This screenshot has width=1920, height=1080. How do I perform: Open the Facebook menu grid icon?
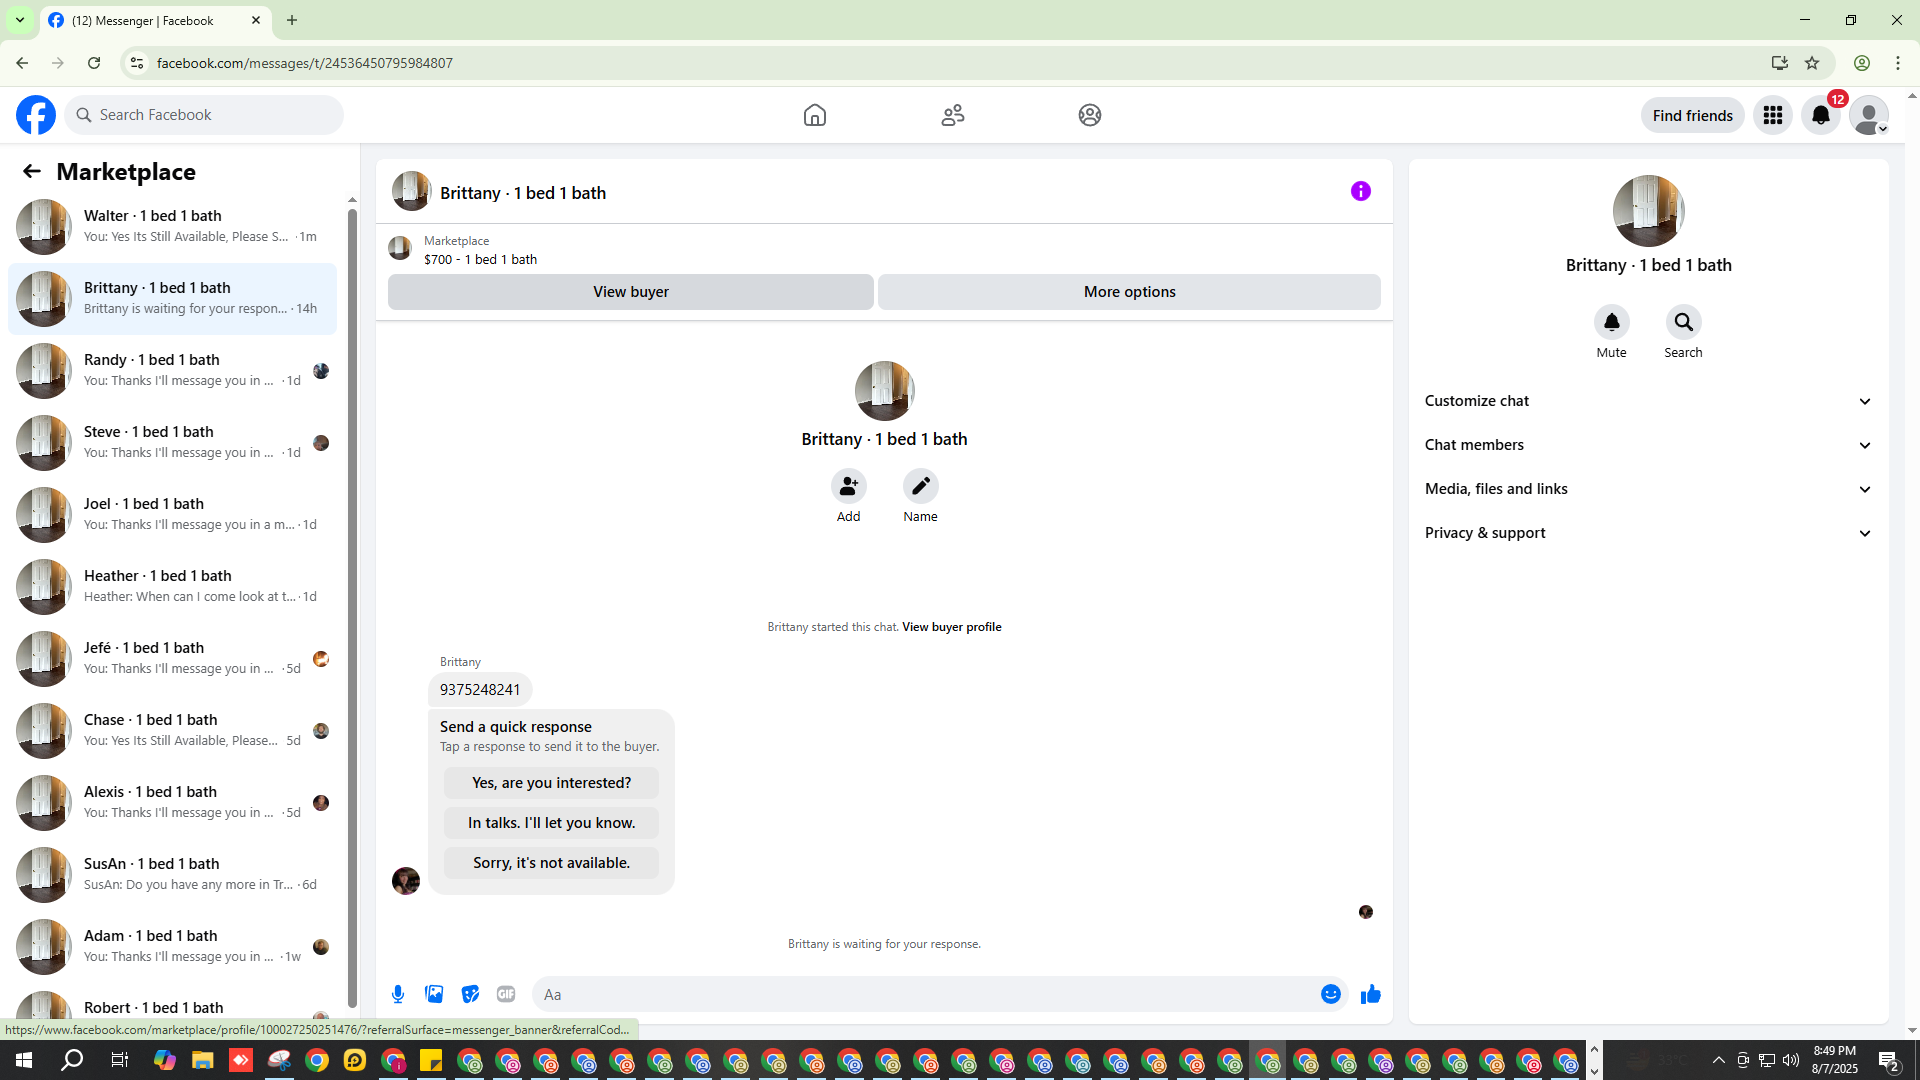coord(1773,115)
